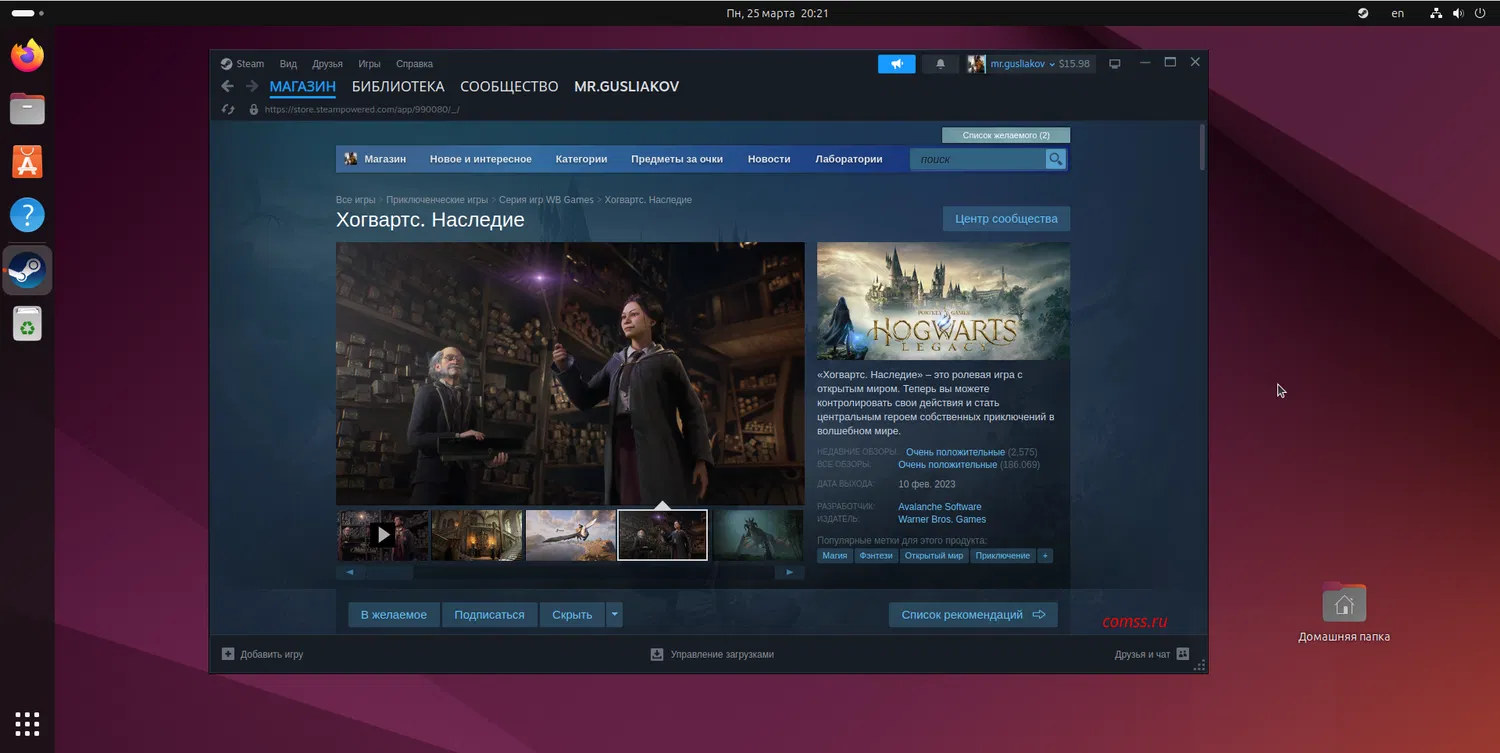Click the Приключенческие игры breadcrumb
The width and height of the screenshot is (1500, 753).
point(437,200)
